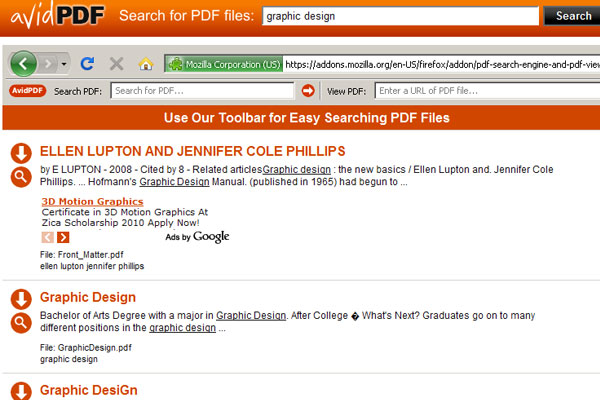Screen dimensions: 600x400
Task: Click the Search for PDF toolbar field
Action: [x=202, y=91]
